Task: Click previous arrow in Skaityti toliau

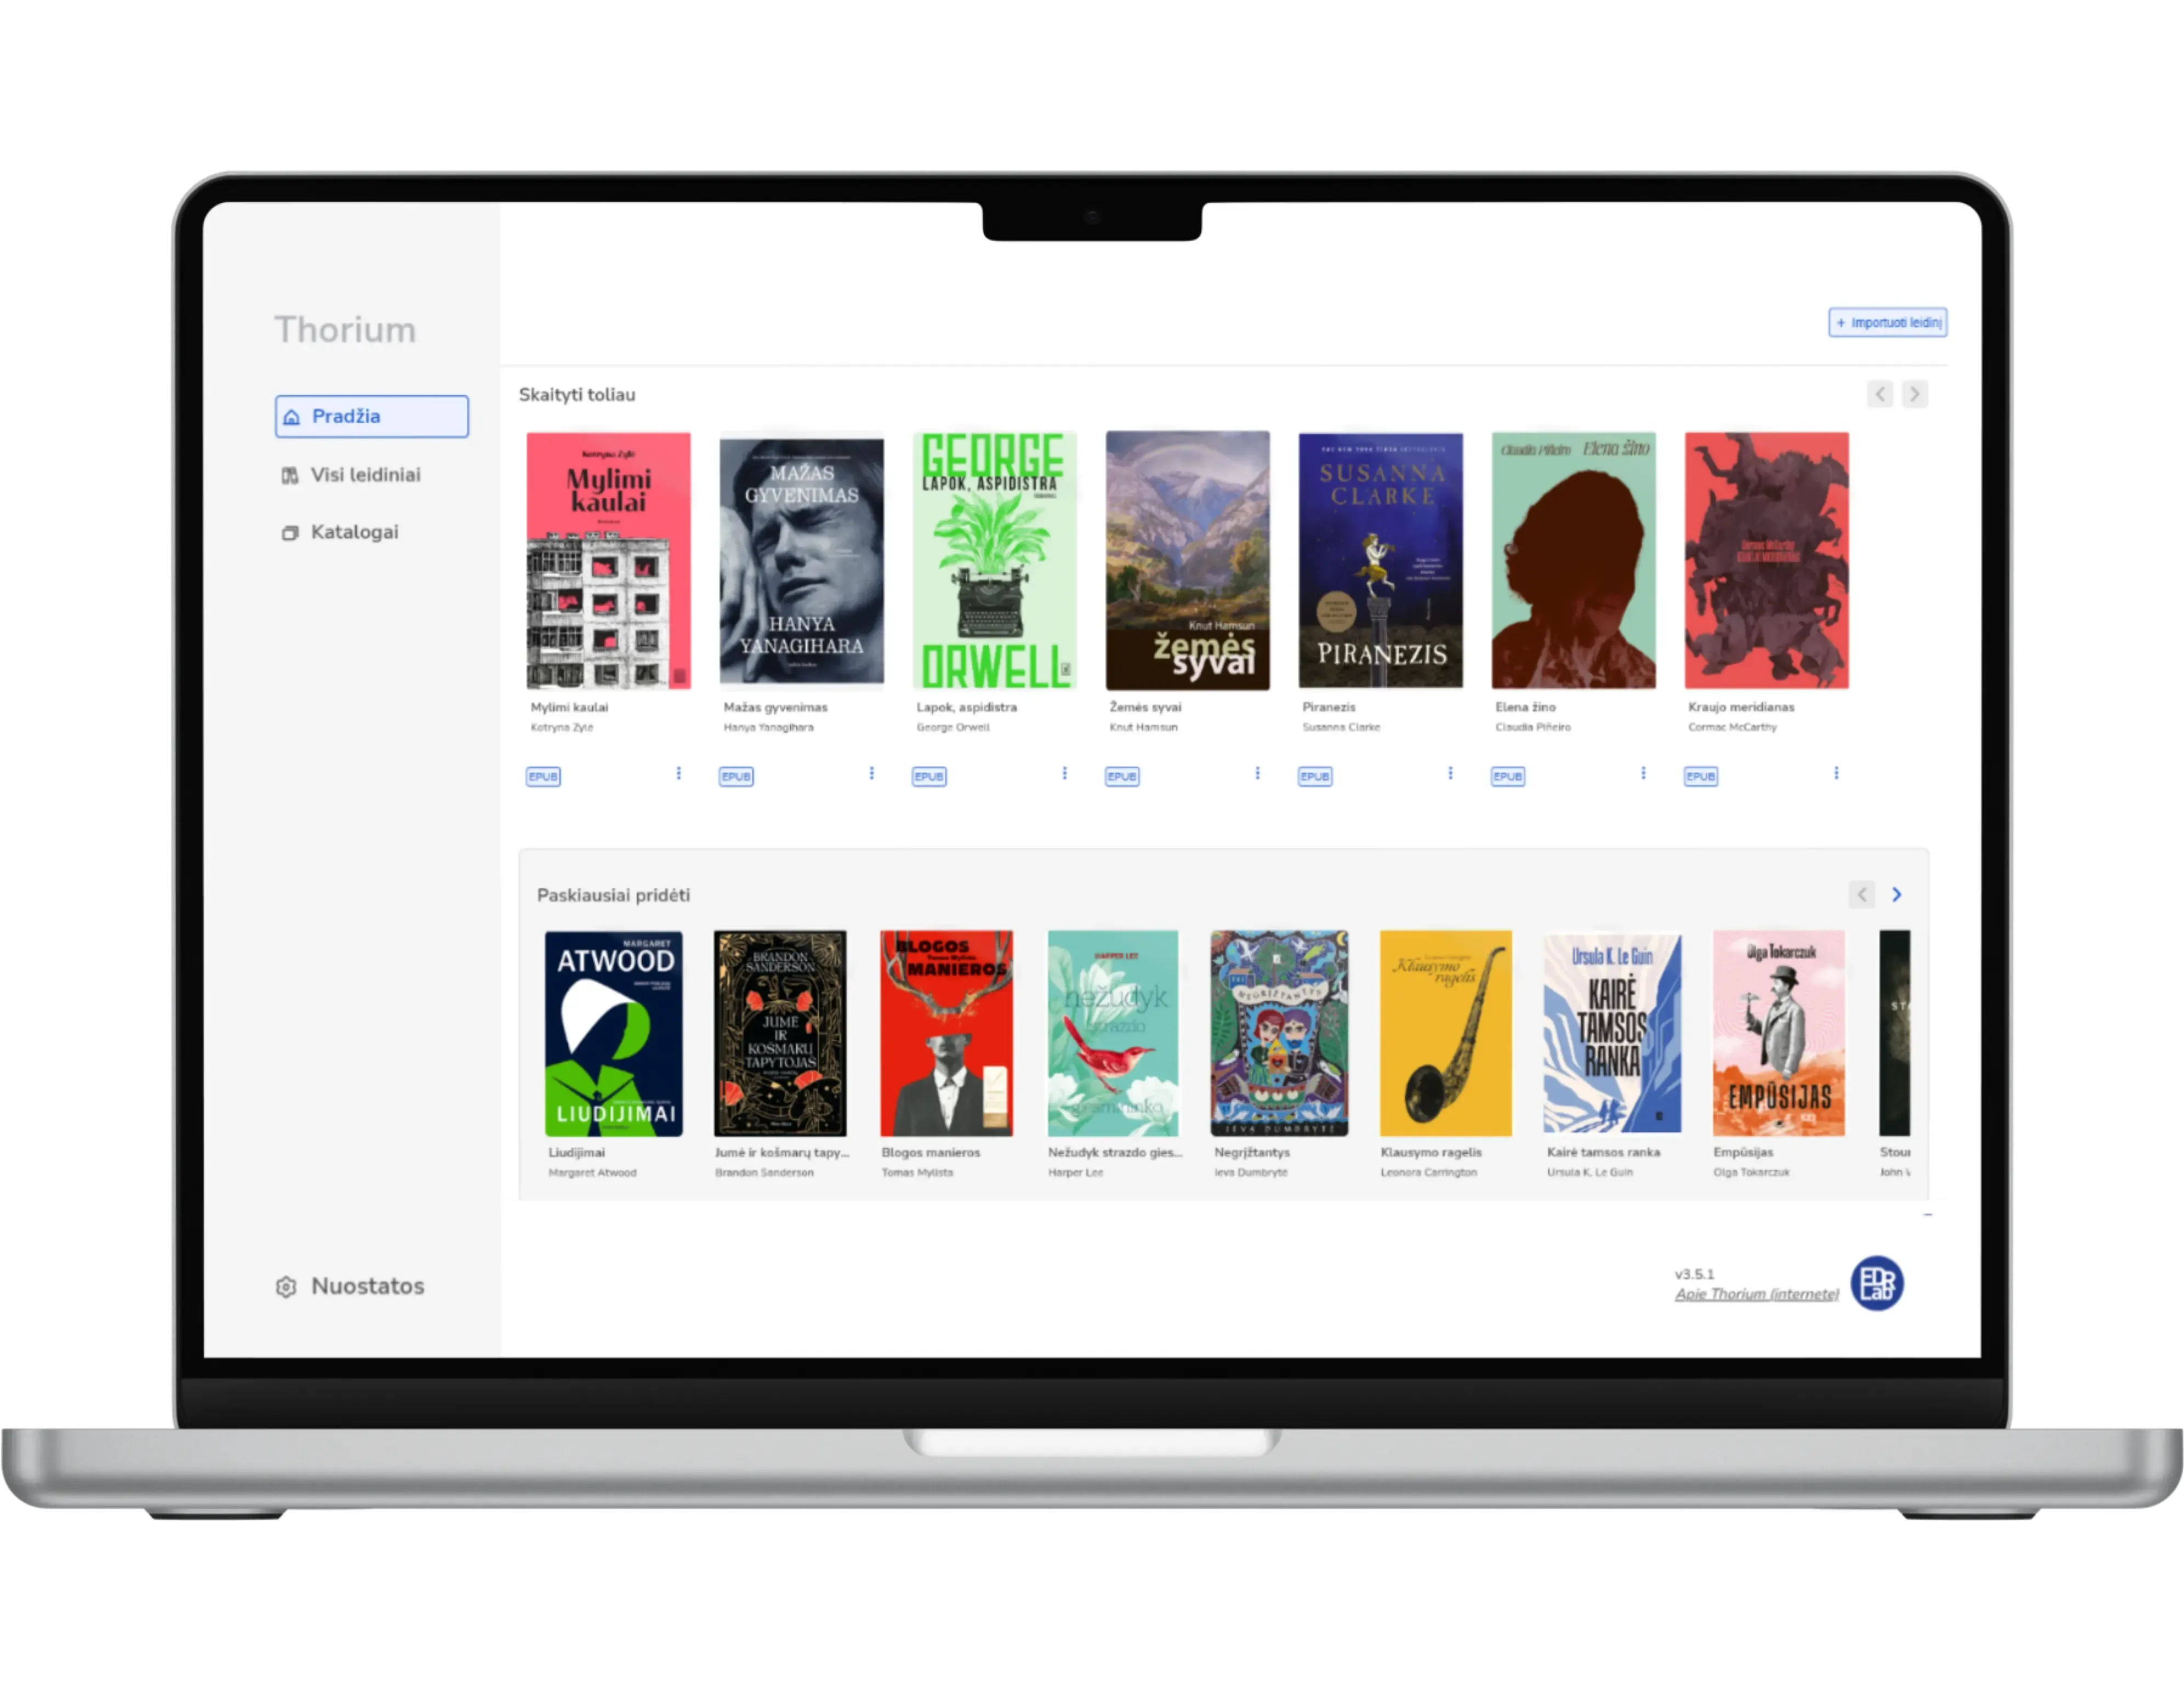Action: pos(1880,394)
